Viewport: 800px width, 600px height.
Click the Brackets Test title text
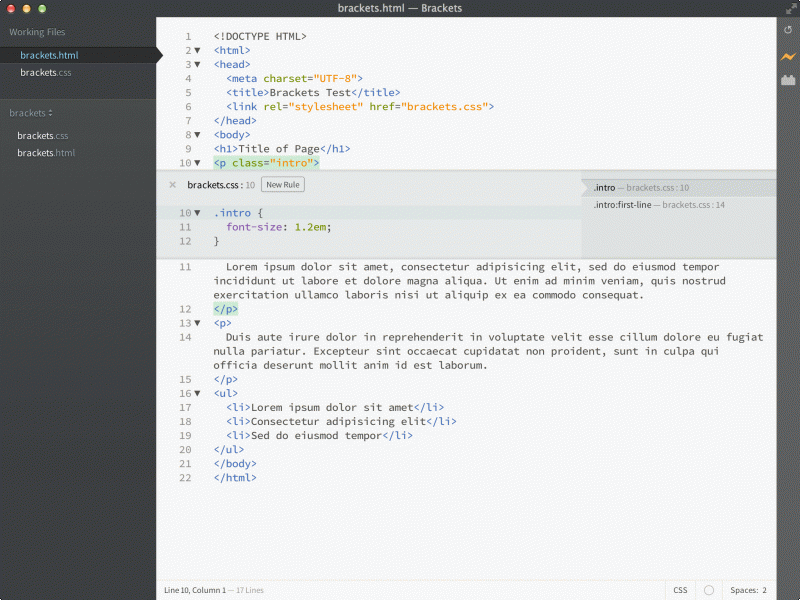click(310, 92)
